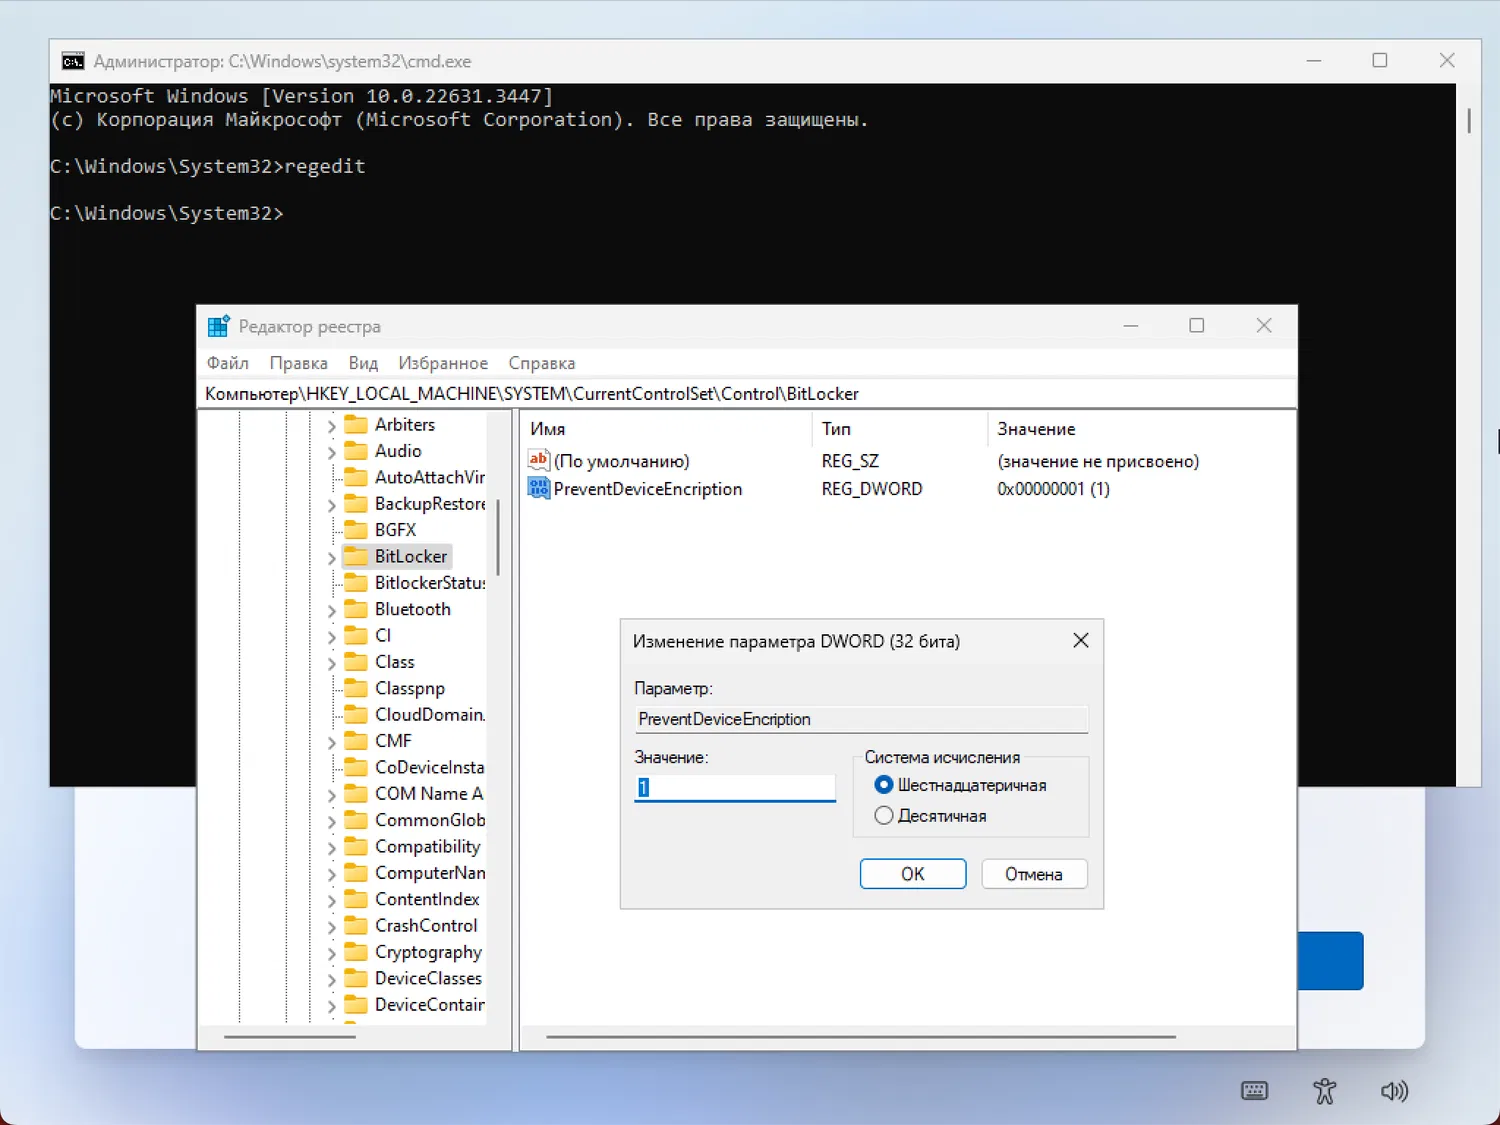Click the Bluetooth folder icon
Viewport: 1500px width, 1125px height.
coord(356,609)
